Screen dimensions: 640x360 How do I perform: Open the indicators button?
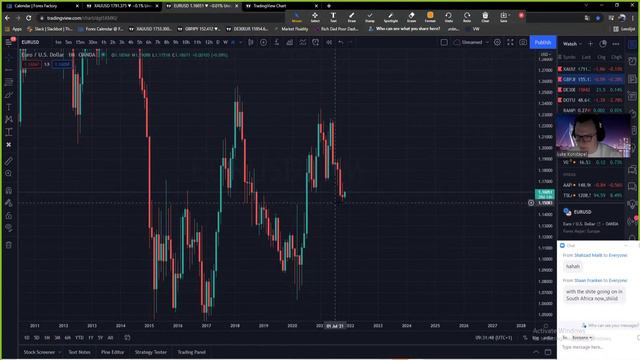pyautogui.click(x=277, y=42)
